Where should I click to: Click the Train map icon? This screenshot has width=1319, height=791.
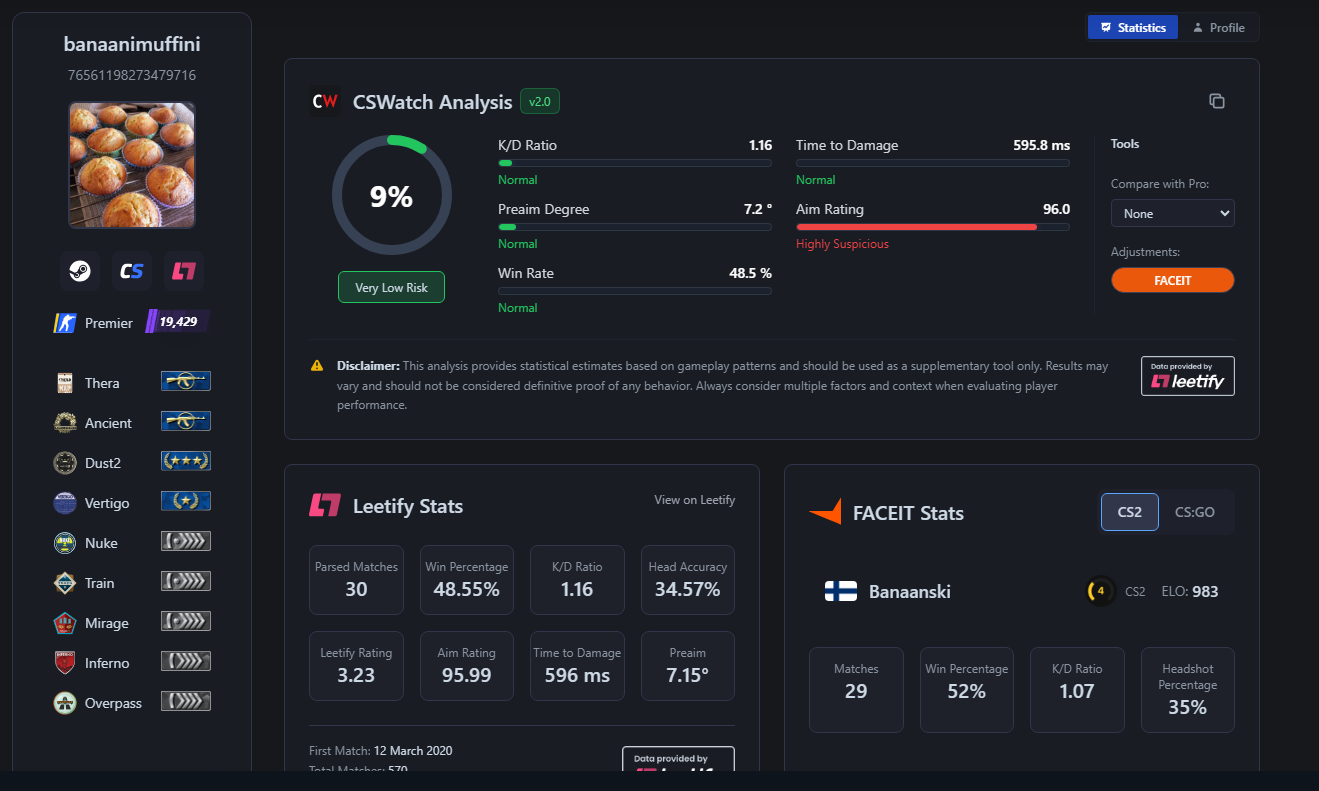(65, 583)
